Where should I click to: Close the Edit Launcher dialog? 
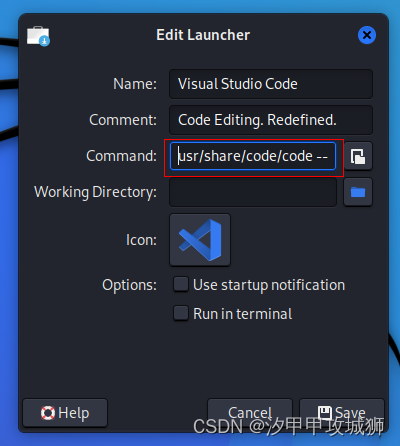pos(367,35)
